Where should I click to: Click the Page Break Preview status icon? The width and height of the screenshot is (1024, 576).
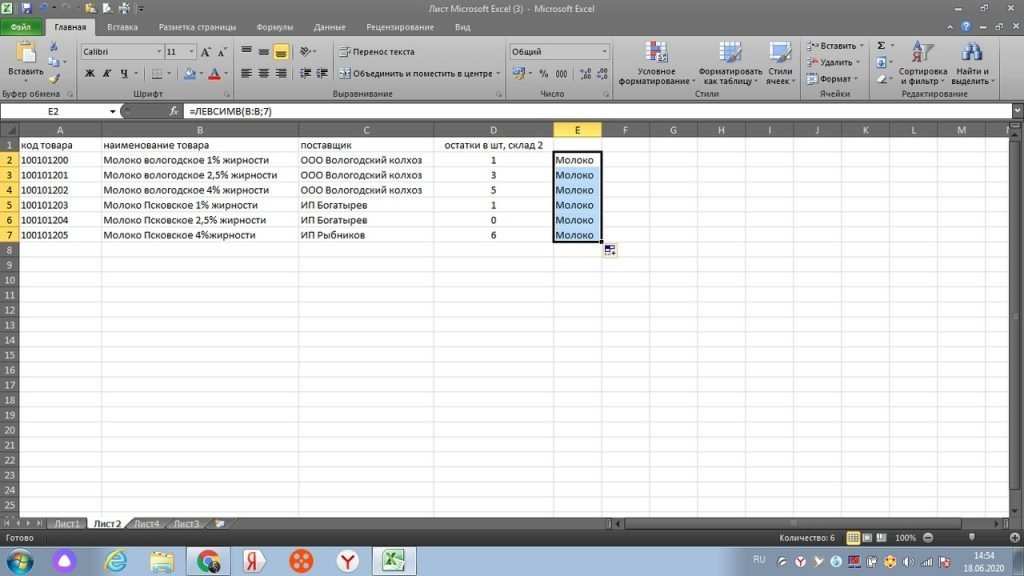coord(882,537)
